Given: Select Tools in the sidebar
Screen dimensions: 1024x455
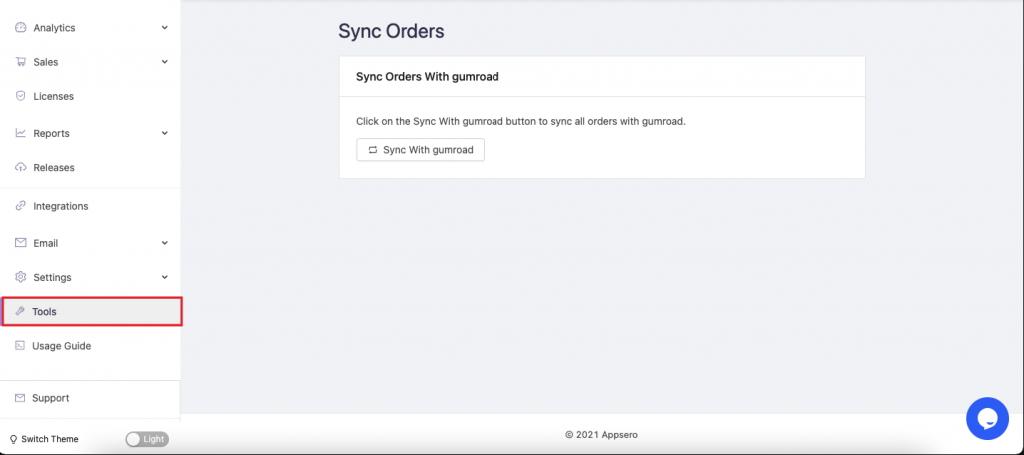Looking at the screenshot, I should 91,311.
